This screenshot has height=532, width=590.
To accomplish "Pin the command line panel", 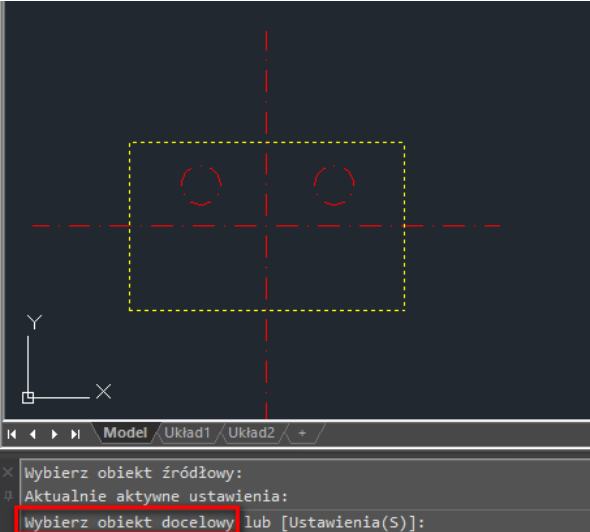I will pos(8,496).
